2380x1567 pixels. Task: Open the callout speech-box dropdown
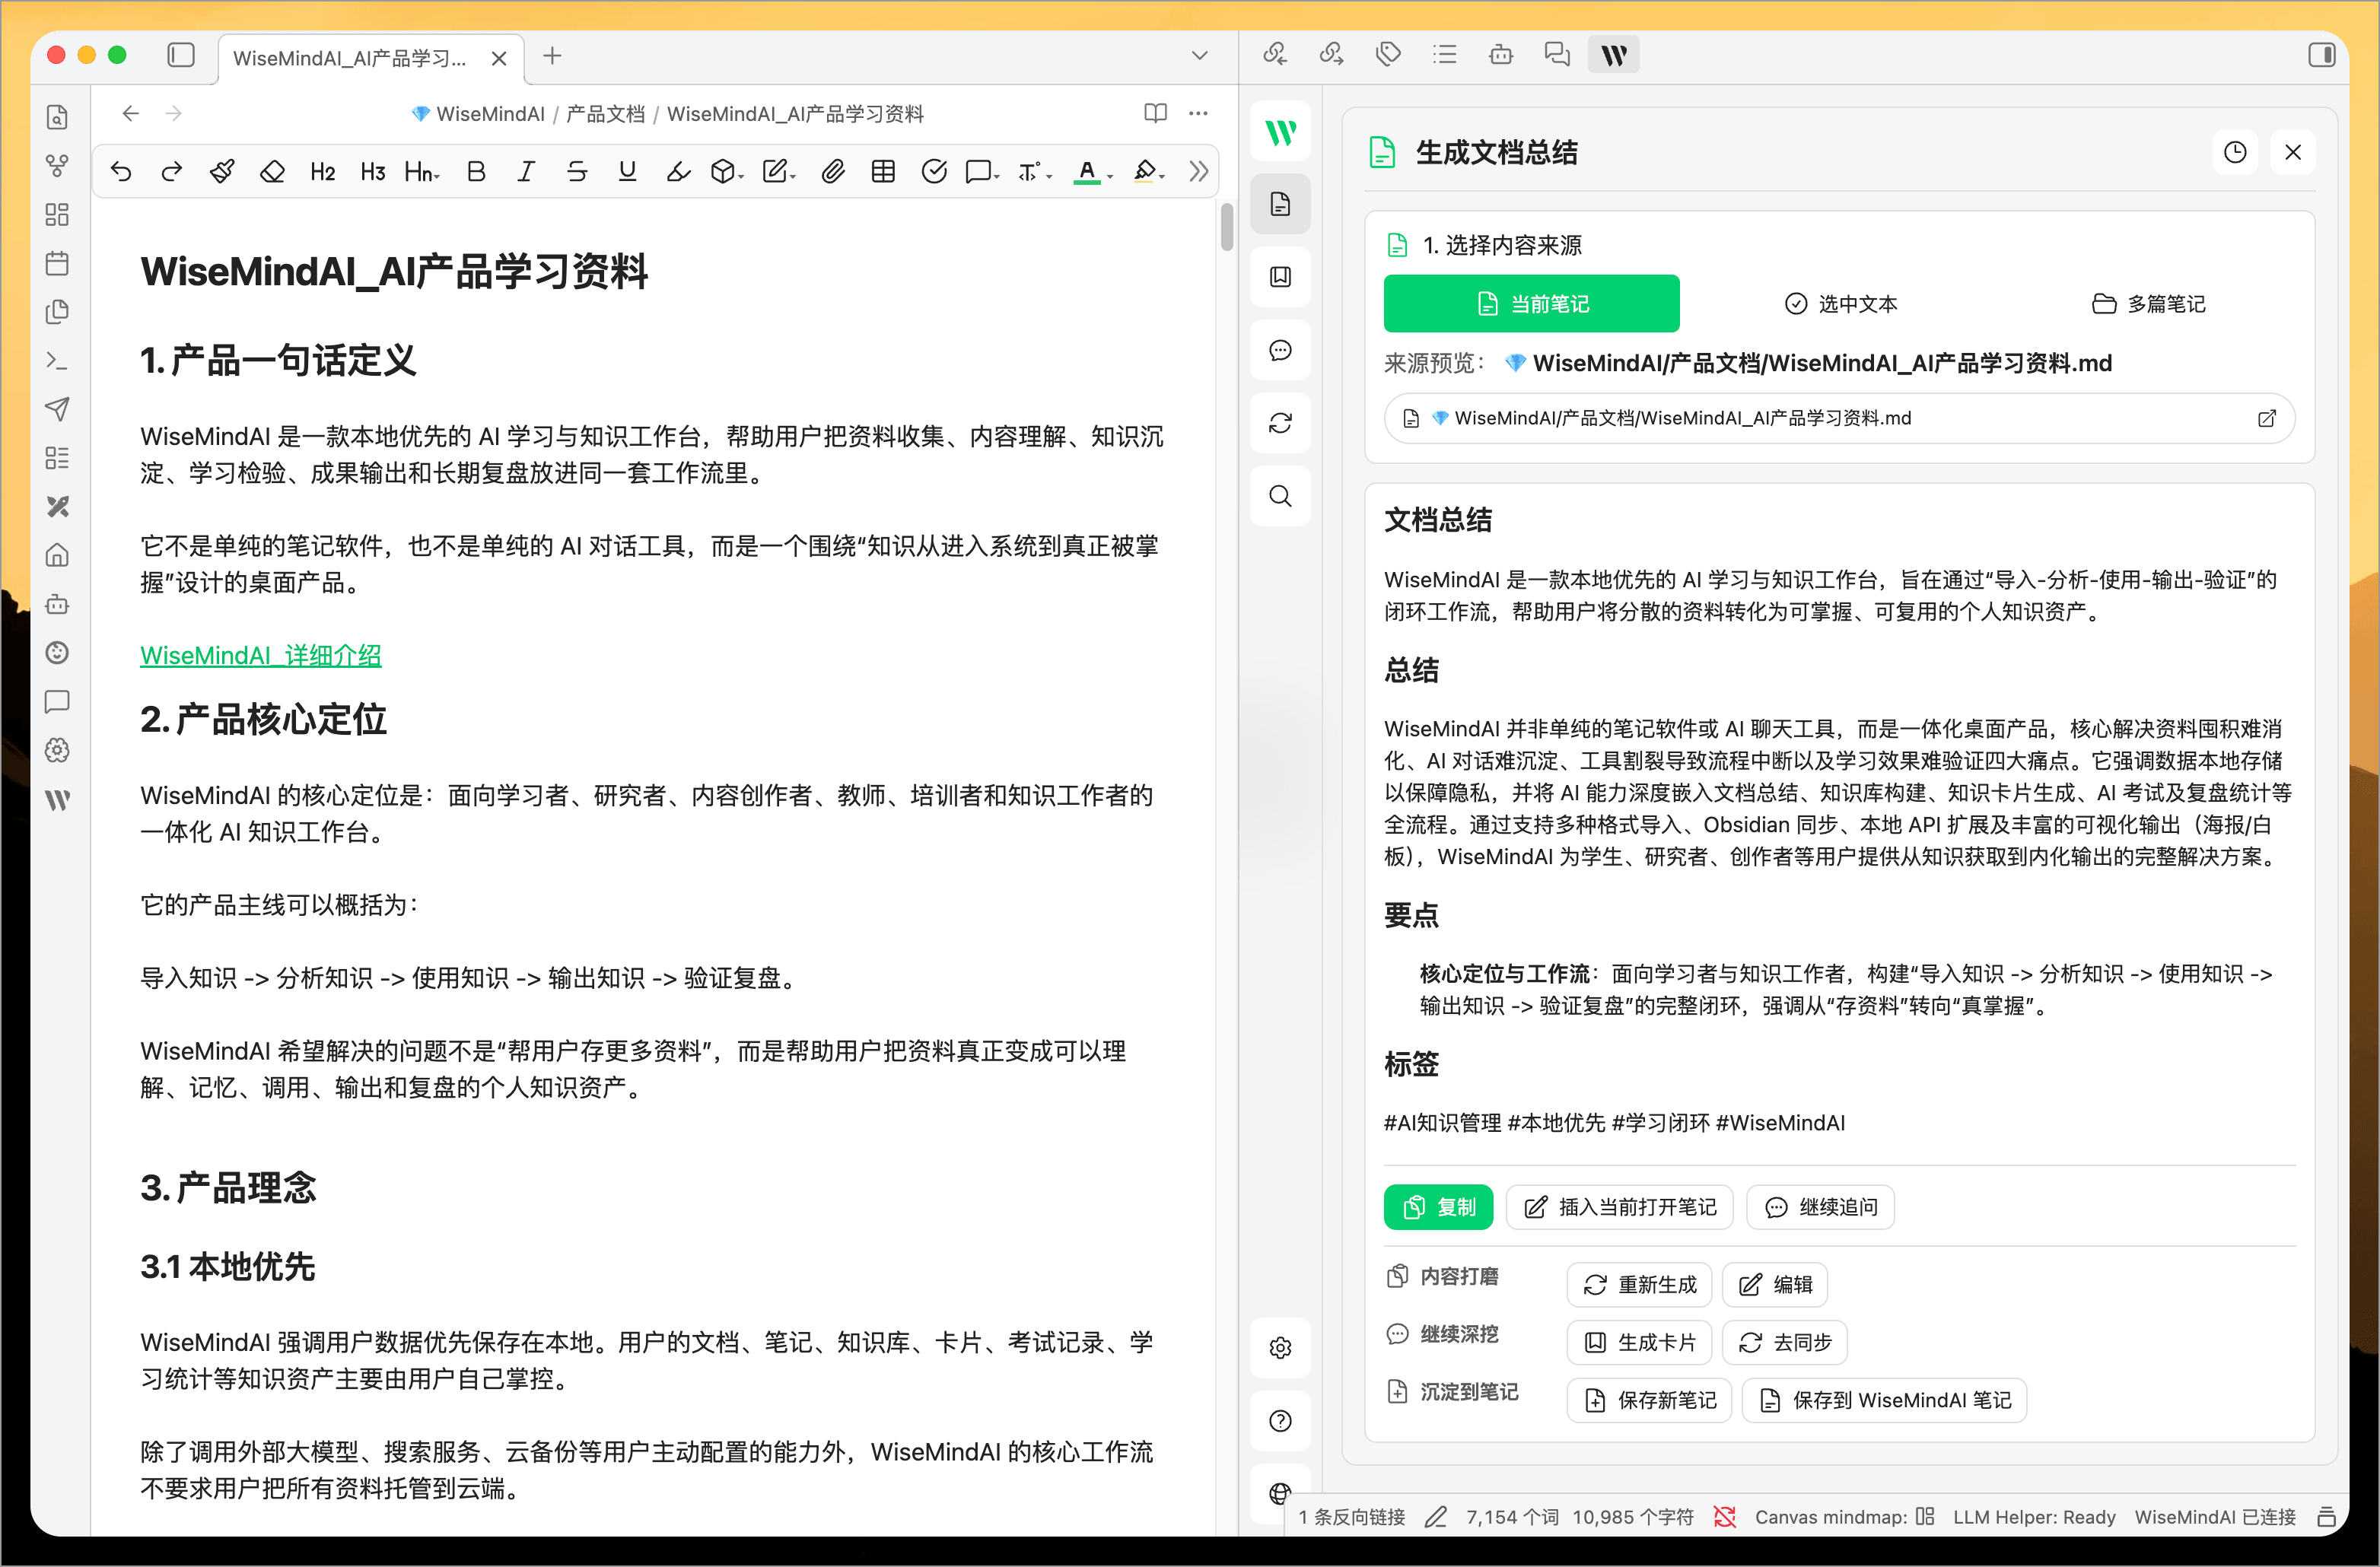point(982,172)
